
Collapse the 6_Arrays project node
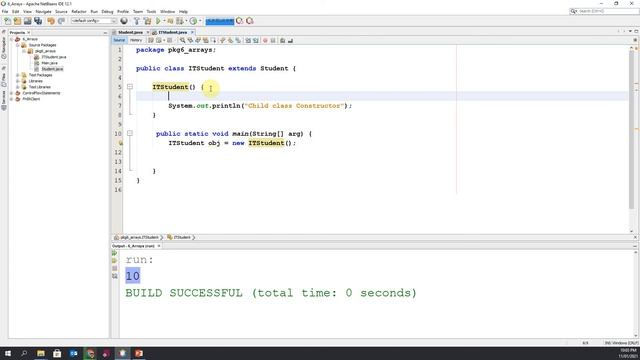(x=12, y=39)
